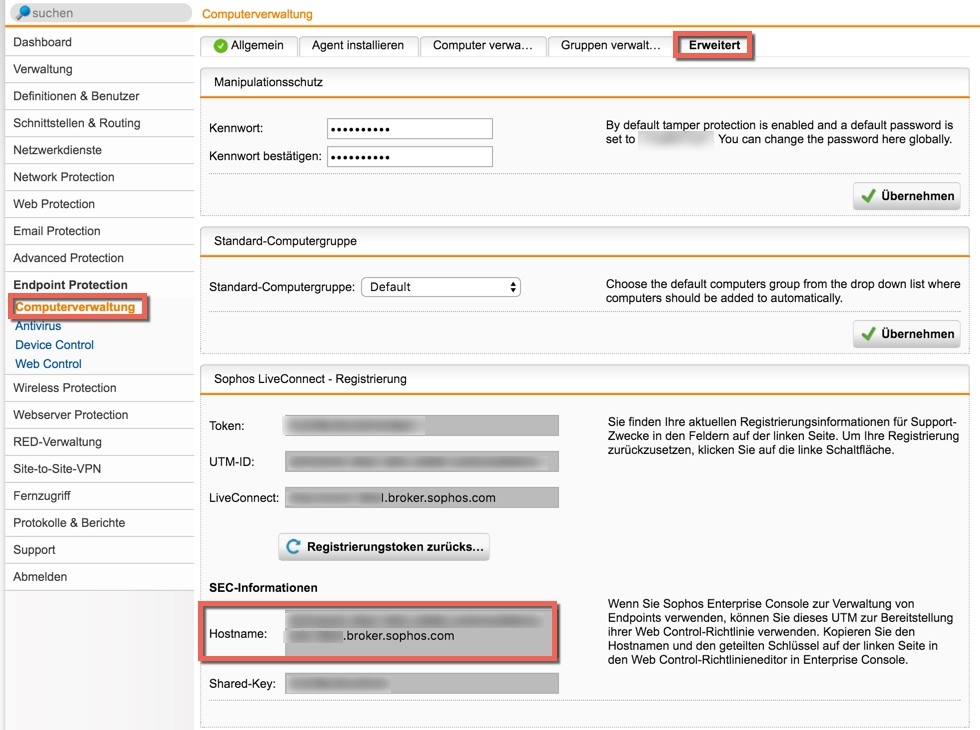This screenshot has height=730, width=980.
Task: Click the magnifier icon in the search box
Action: click(x=24, y=12)
